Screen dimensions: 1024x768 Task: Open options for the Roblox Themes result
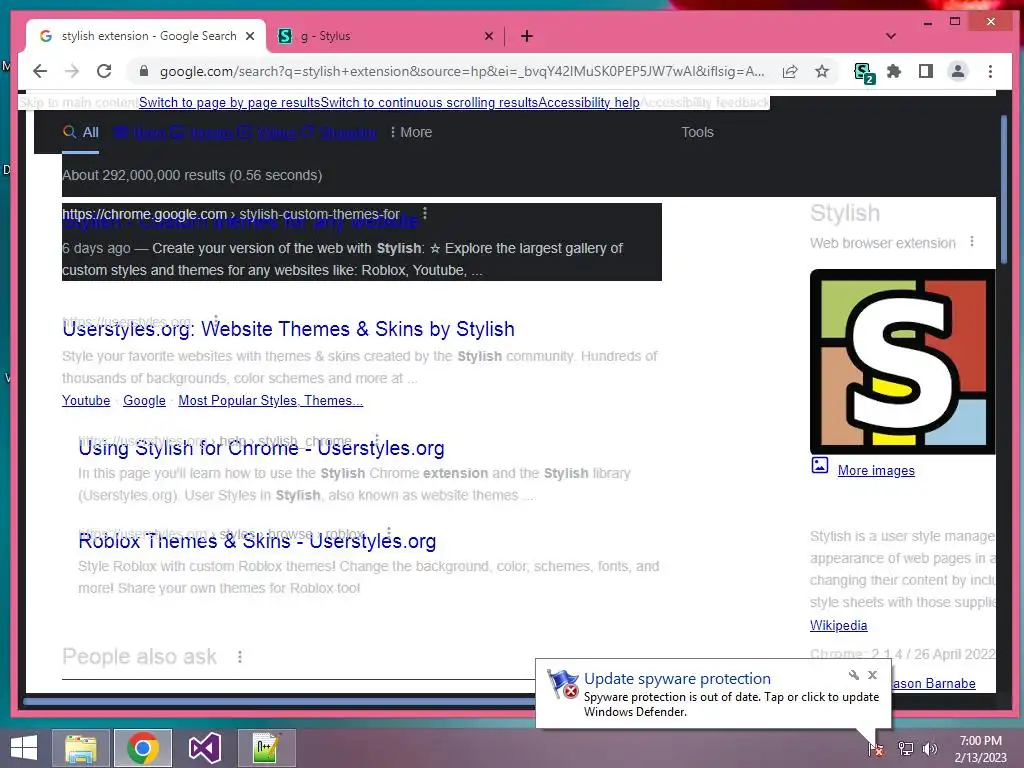click(389, 532)
